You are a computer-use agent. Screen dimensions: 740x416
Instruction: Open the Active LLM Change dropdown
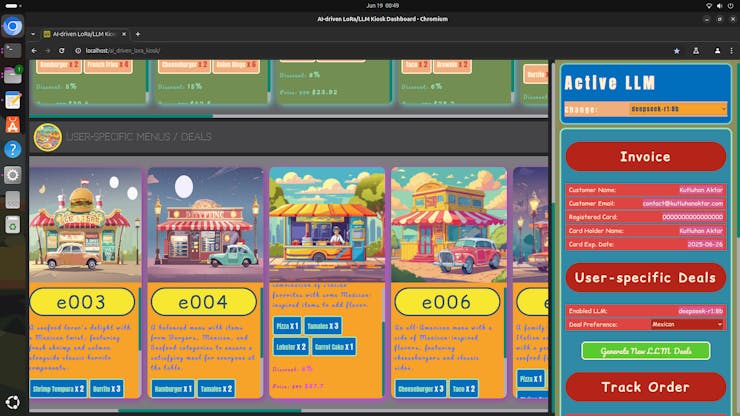pyautogui.click(x=678, y=109)
